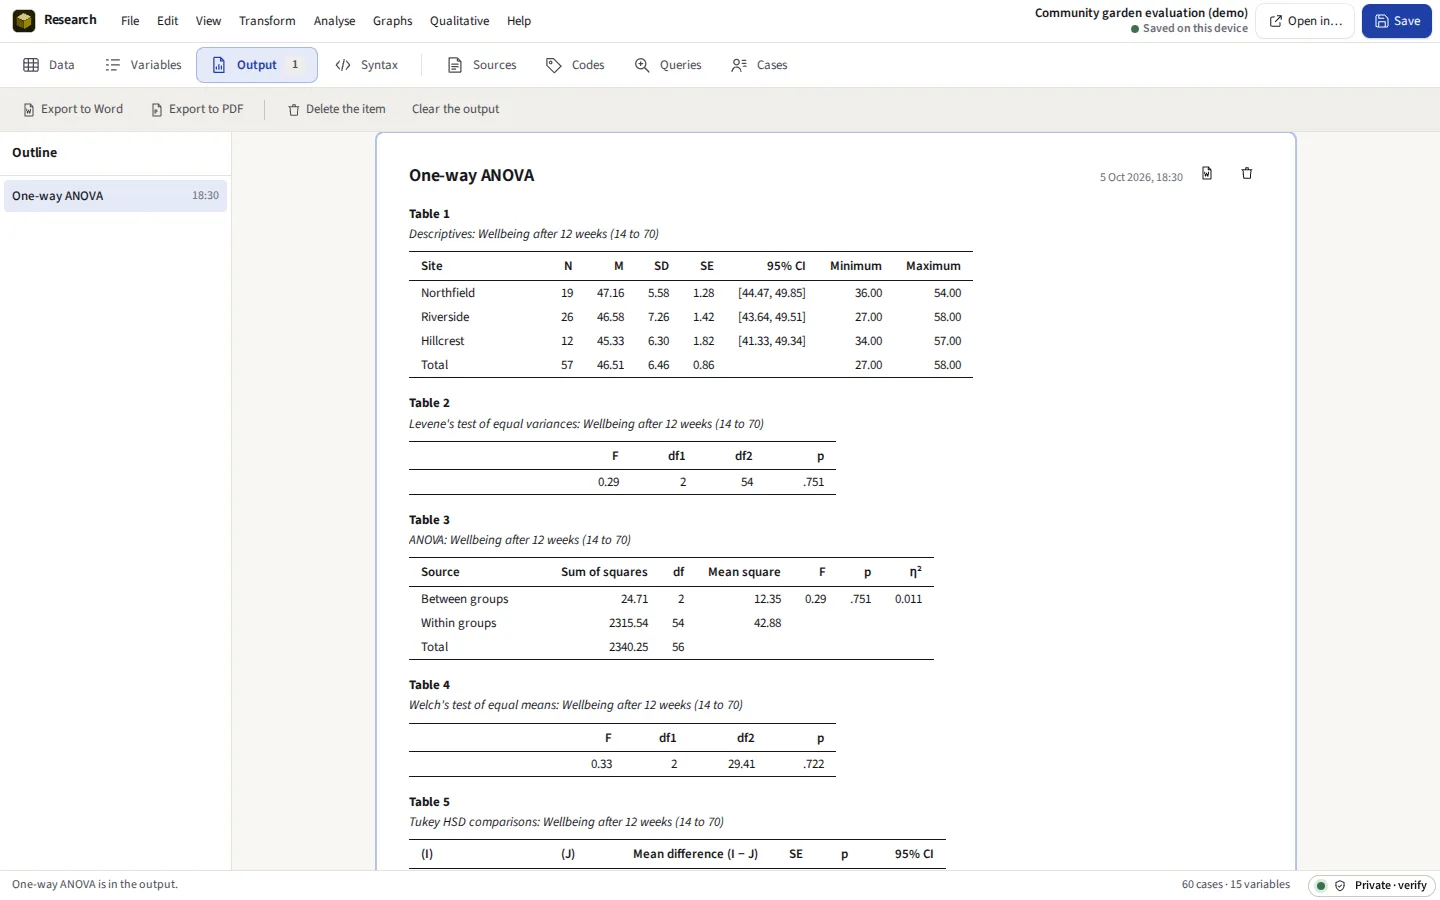Click the Northfield row label
The width and height of the screenshot is (1440, 900).
tap(448, 293)
